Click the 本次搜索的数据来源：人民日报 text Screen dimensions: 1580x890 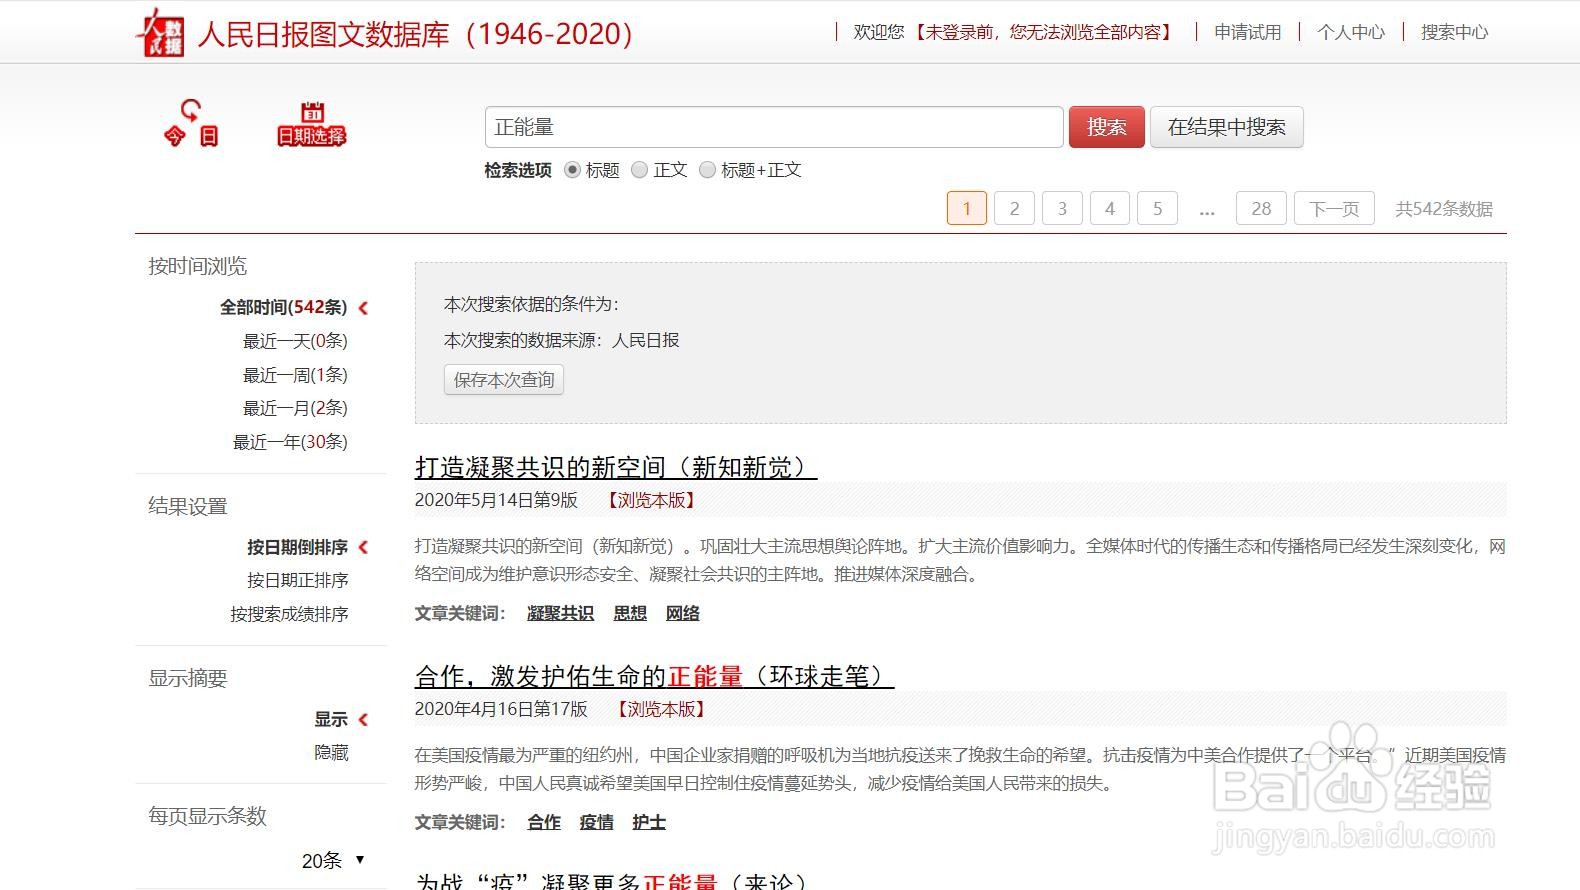[562, 340]
